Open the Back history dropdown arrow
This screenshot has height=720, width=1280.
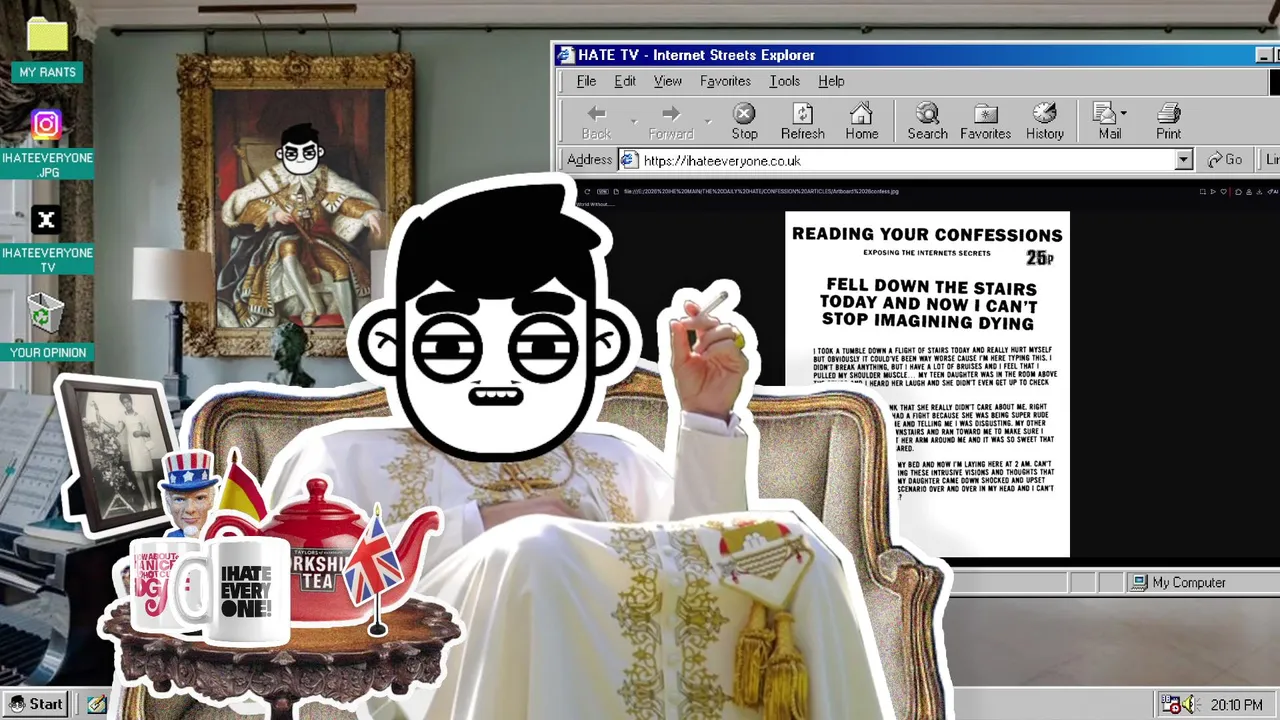(x=633, y=122)
